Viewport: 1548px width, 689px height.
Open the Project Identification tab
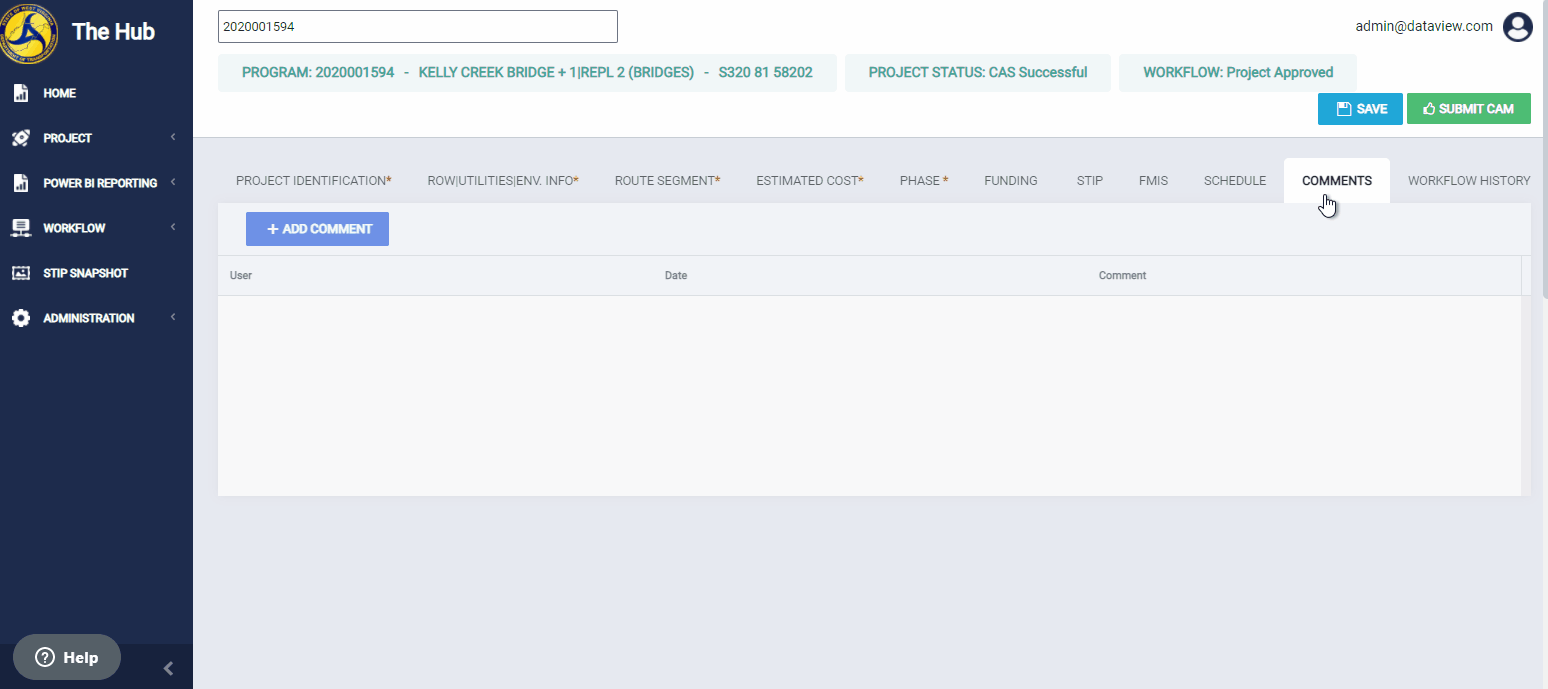[x=313, y=181]
